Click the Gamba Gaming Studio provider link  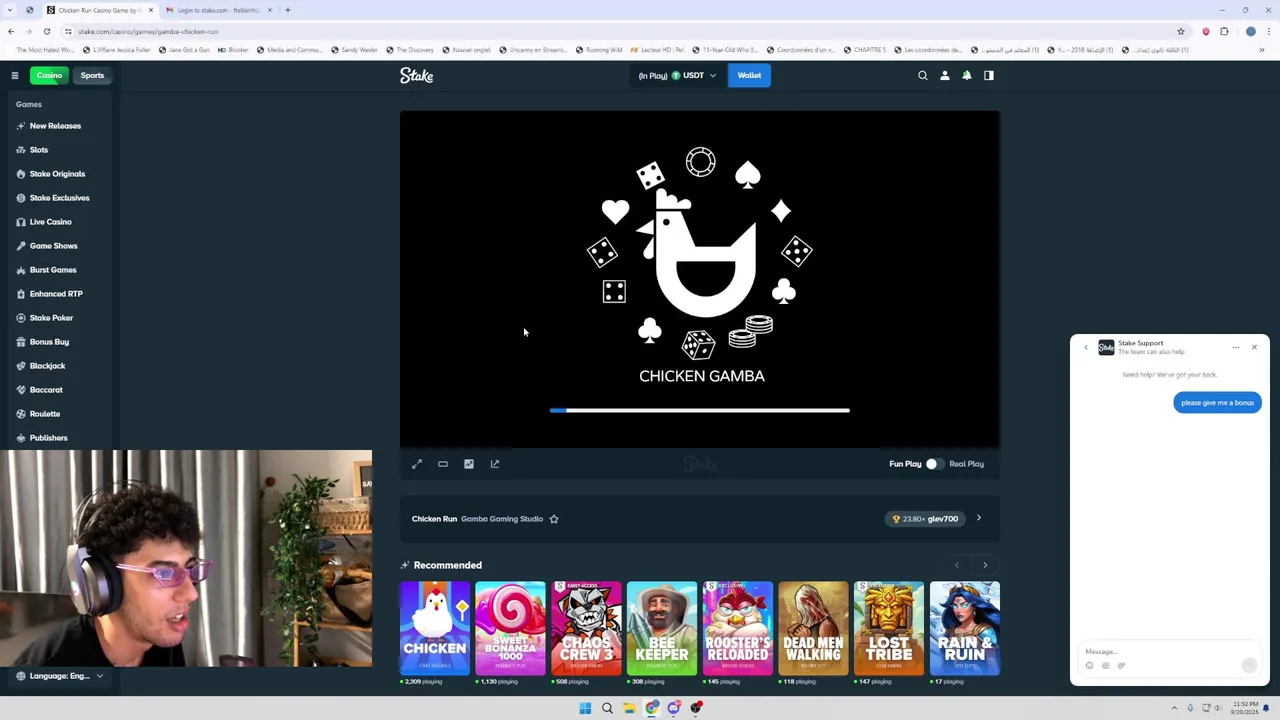coord(502,519)
